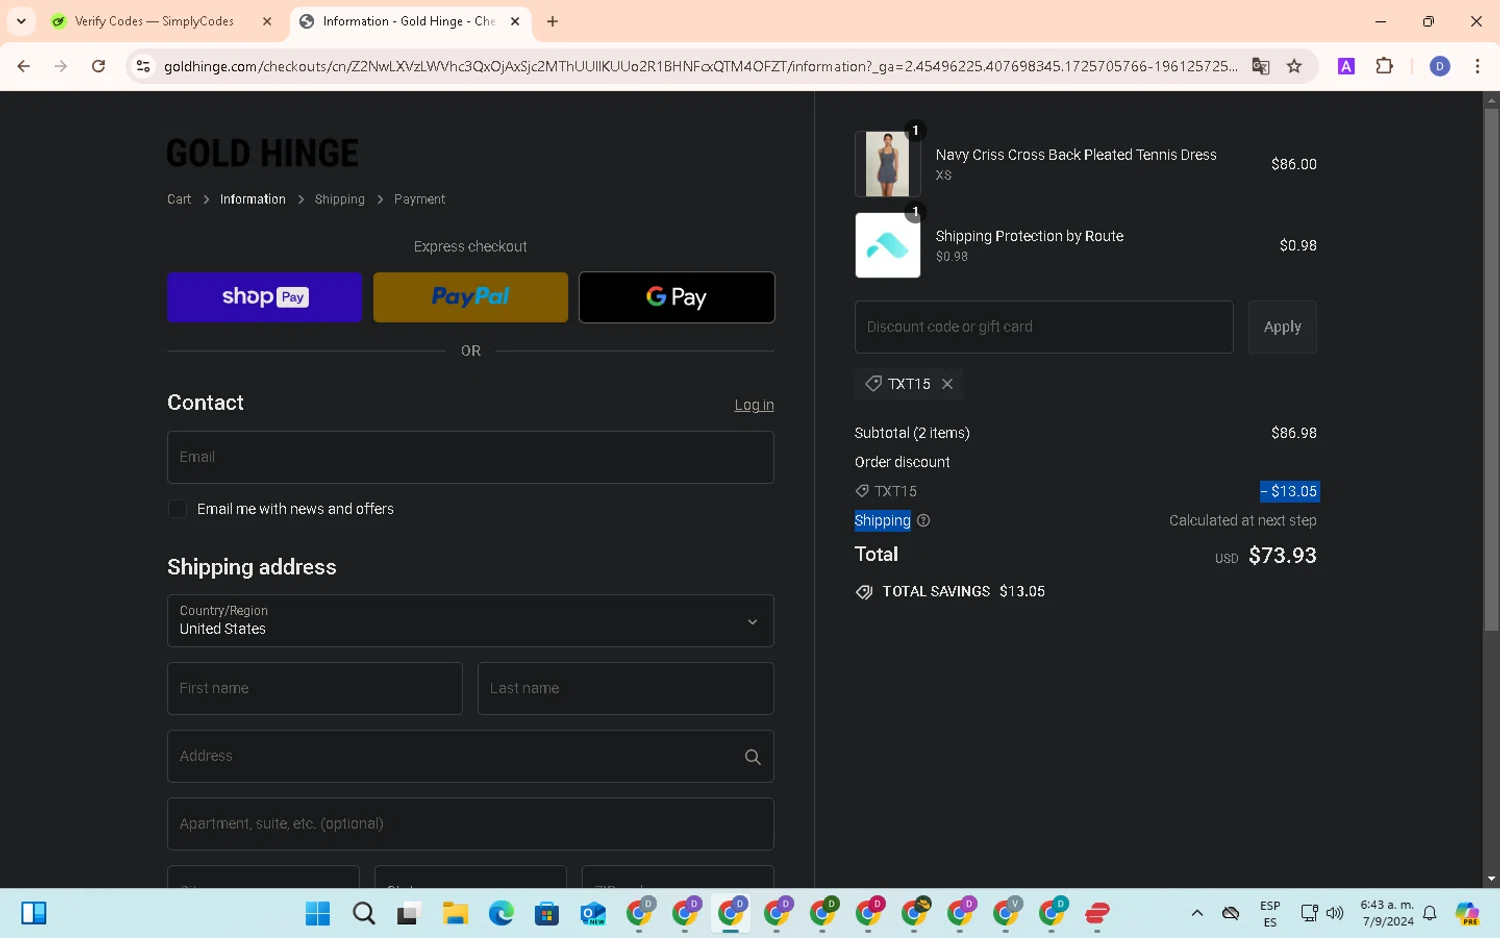
Task: Click the shipping info question mark icon
Action: pos(923,521)
